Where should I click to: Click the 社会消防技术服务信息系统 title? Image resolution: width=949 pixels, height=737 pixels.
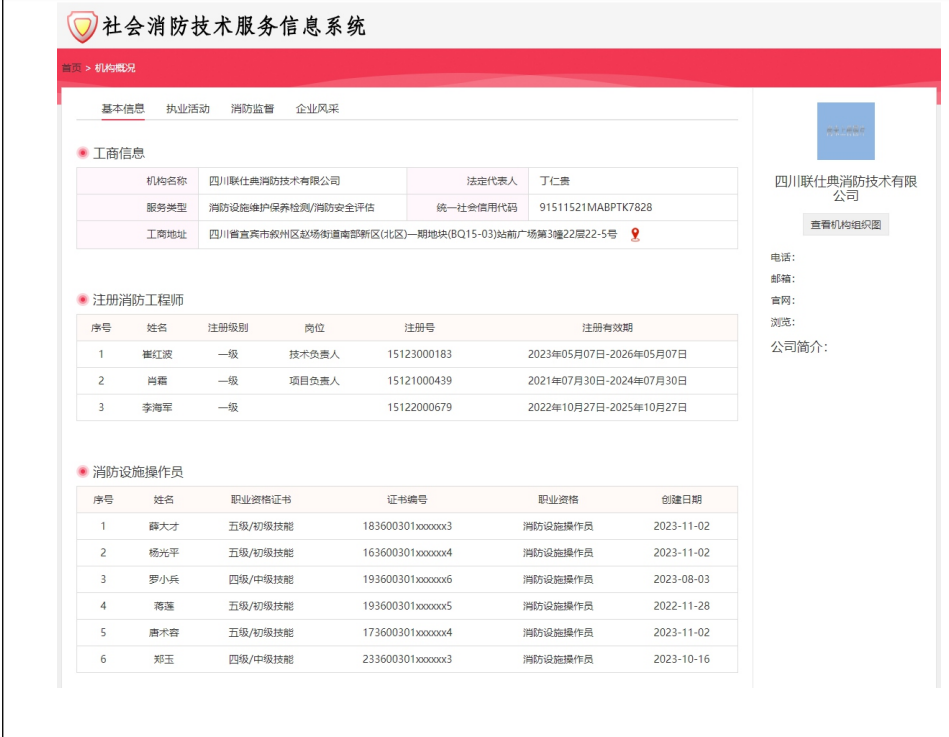234,26
